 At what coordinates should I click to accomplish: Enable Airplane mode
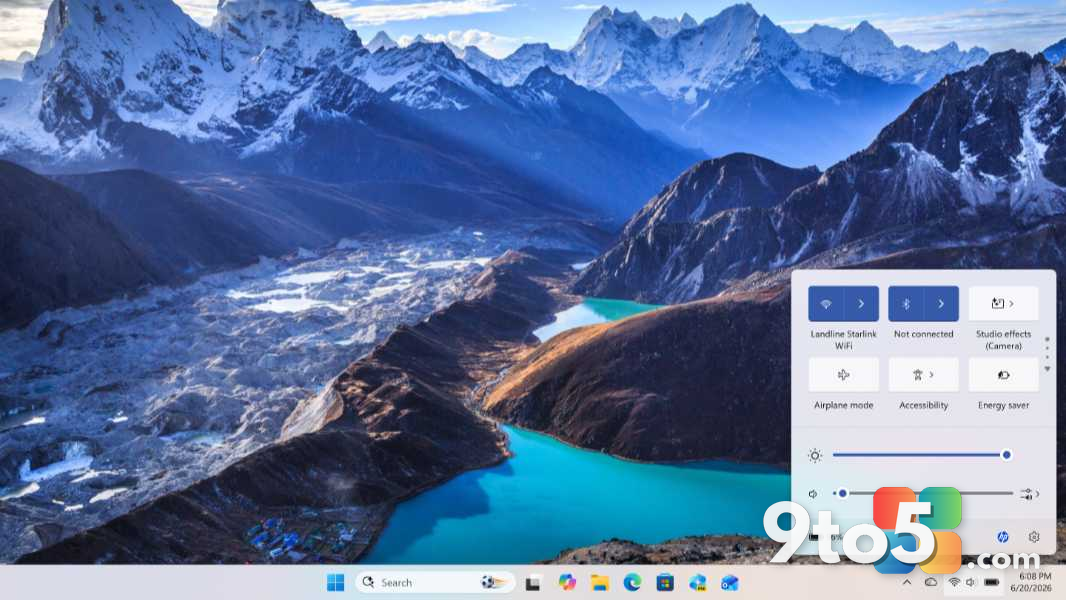pyautogui.click(x=844, y=374)
